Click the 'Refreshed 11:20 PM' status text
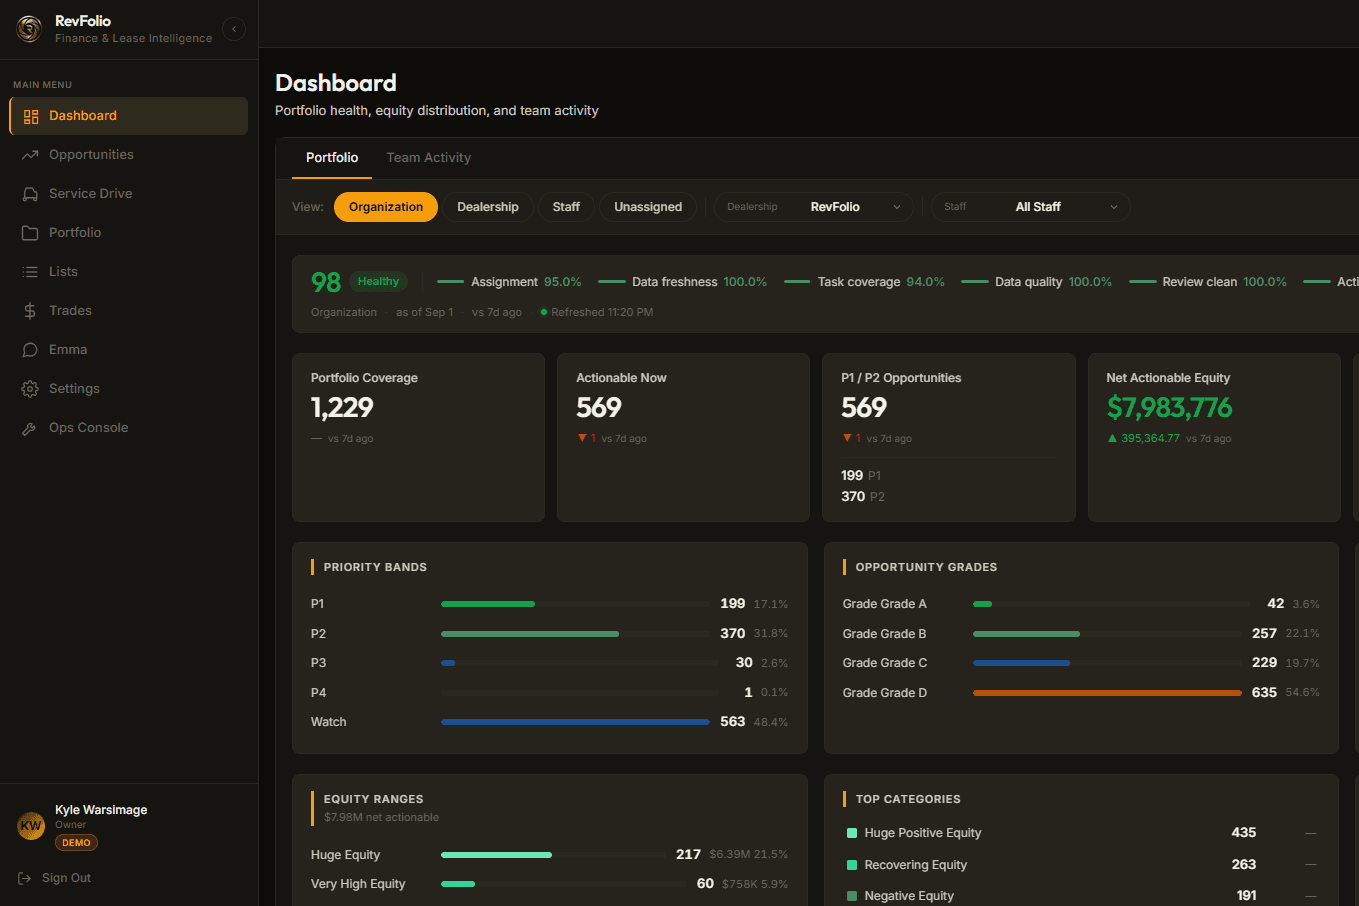This screenshot has height=906, width=1359. (597, 313)
